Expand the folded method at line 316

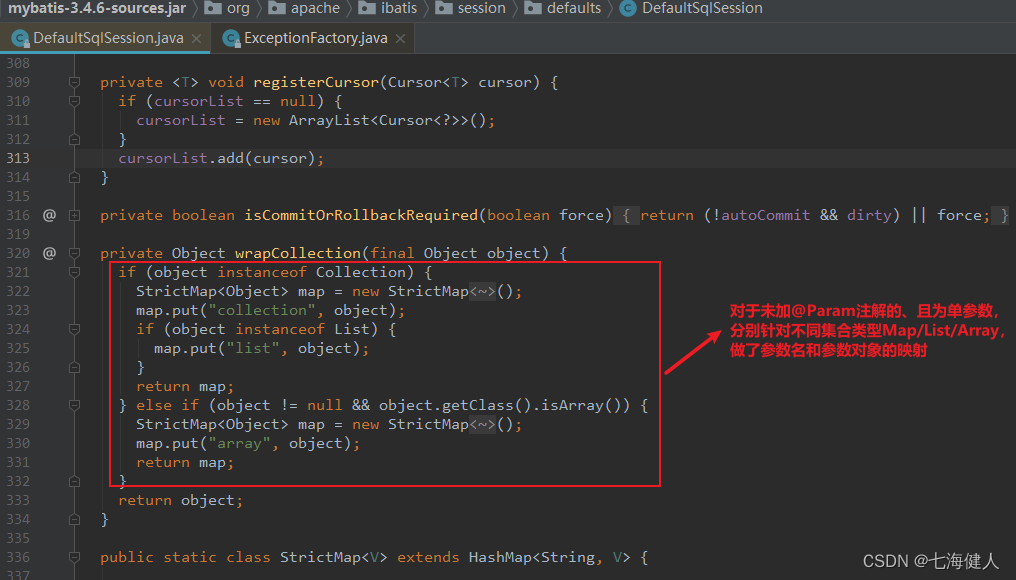(73, 214)
